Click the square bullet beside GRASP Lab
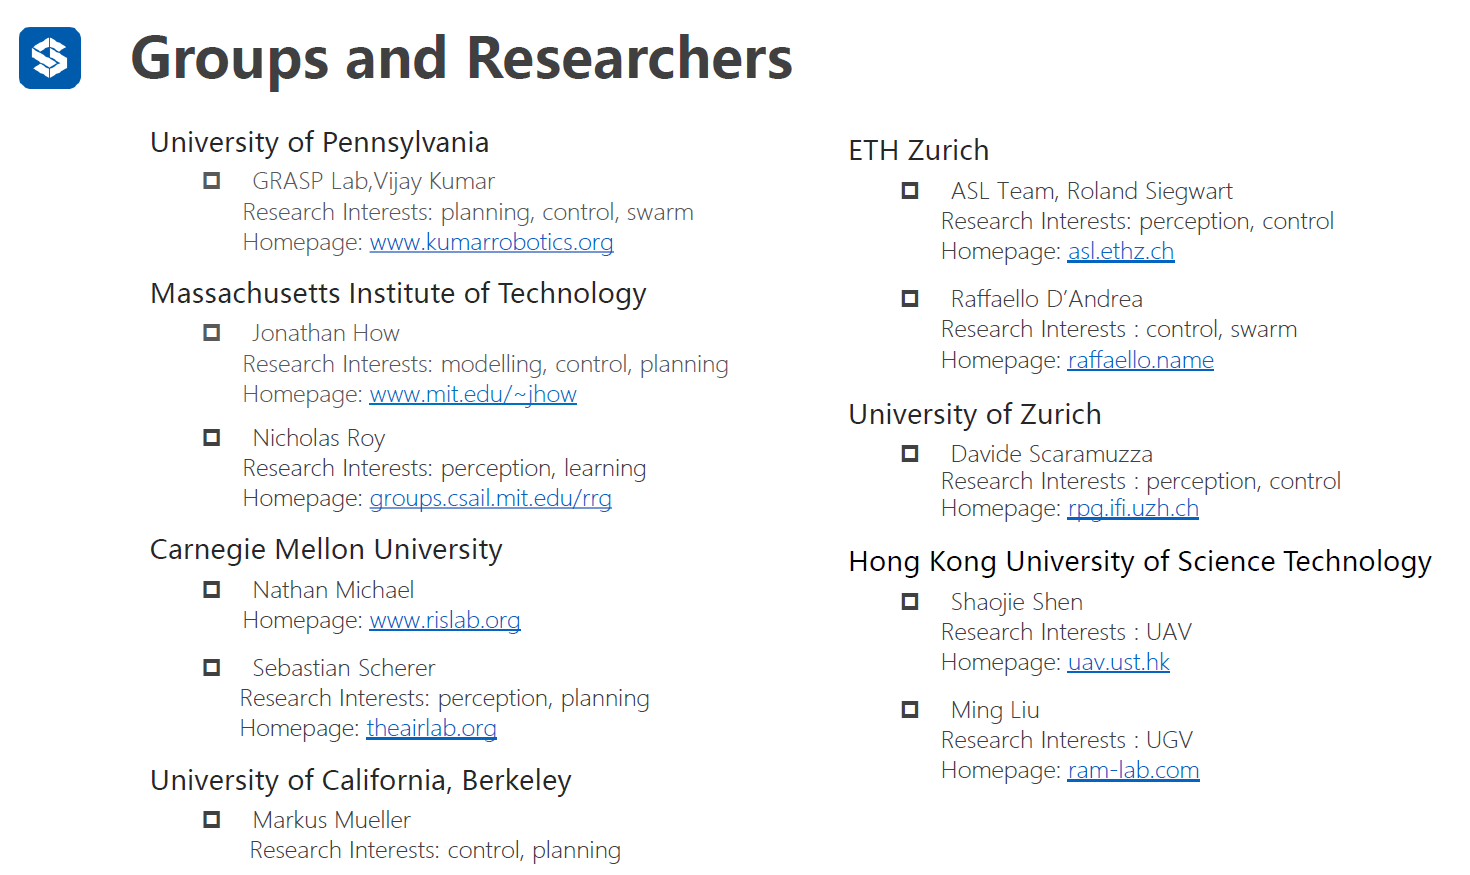The width and height of the screenshot is (1470, 875). click(212, 181)
